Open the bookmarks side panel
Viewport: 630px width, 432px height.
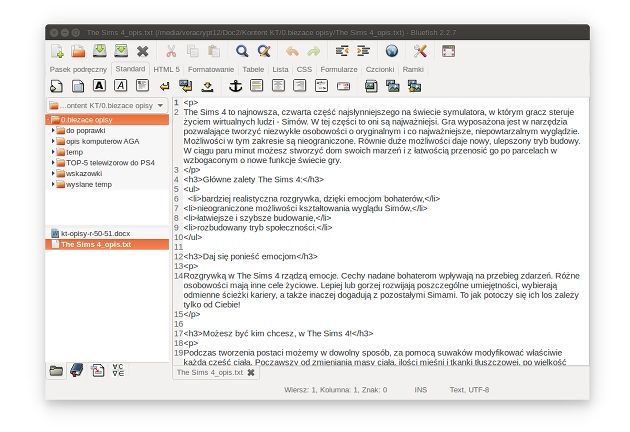point(76,370)
